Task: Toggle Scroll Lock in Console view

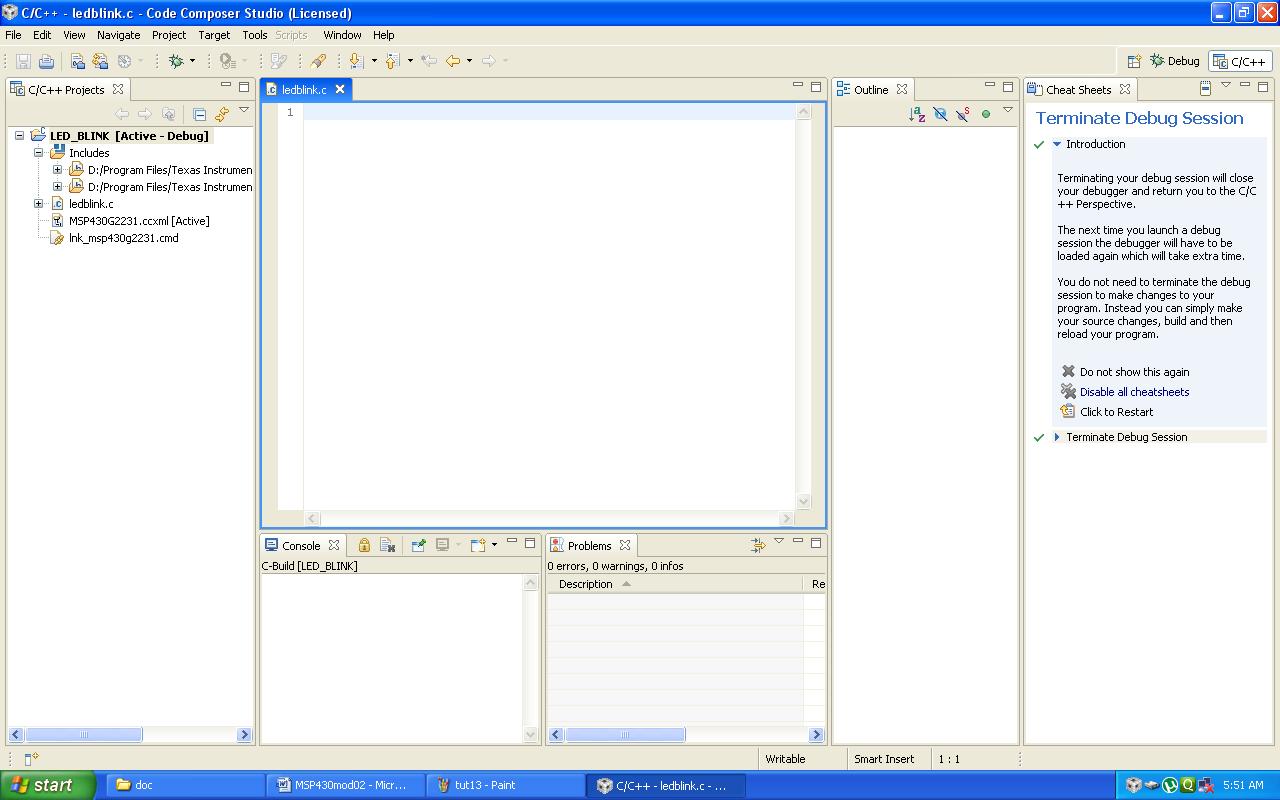Action: (x=364, y=545)
